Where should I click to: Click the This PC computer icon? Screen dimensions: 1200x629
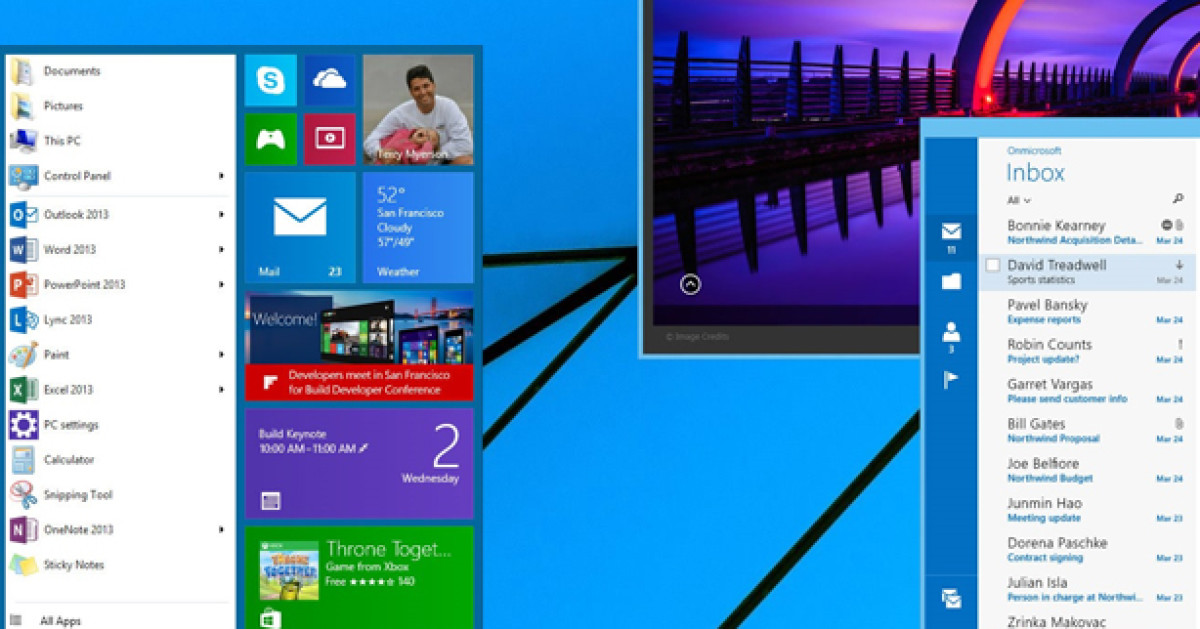pyautogui.click(x=23, y=141)
